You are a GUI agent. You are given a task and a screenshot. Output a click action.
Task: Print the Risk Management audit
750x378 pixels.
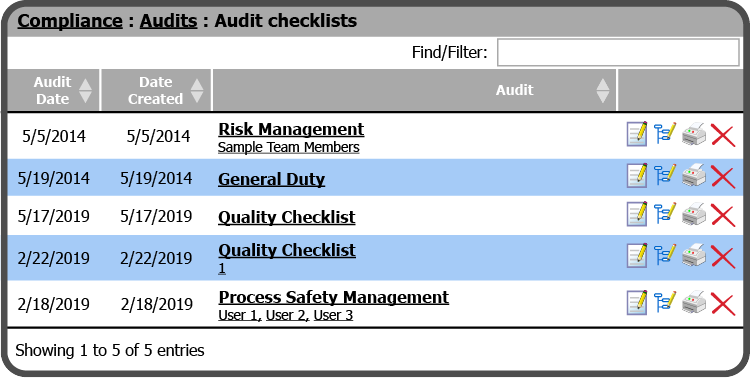coord(694,134)
